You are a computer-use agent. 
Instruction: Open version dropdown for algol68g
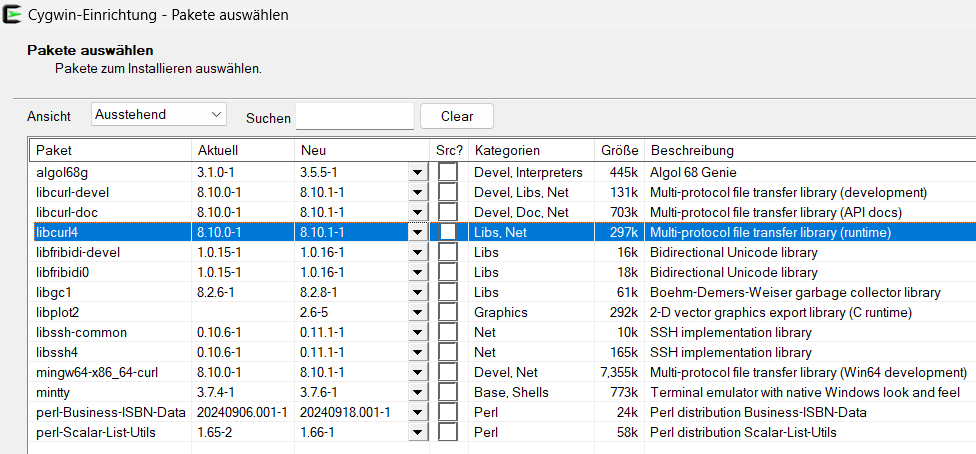click(x=417, y=172)
